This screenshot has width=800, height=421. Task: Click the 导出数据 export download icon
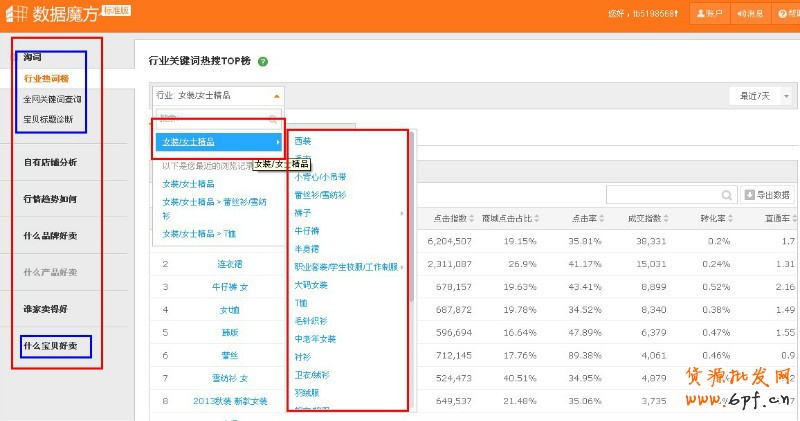pyautogui.click(x=751, y=195)
